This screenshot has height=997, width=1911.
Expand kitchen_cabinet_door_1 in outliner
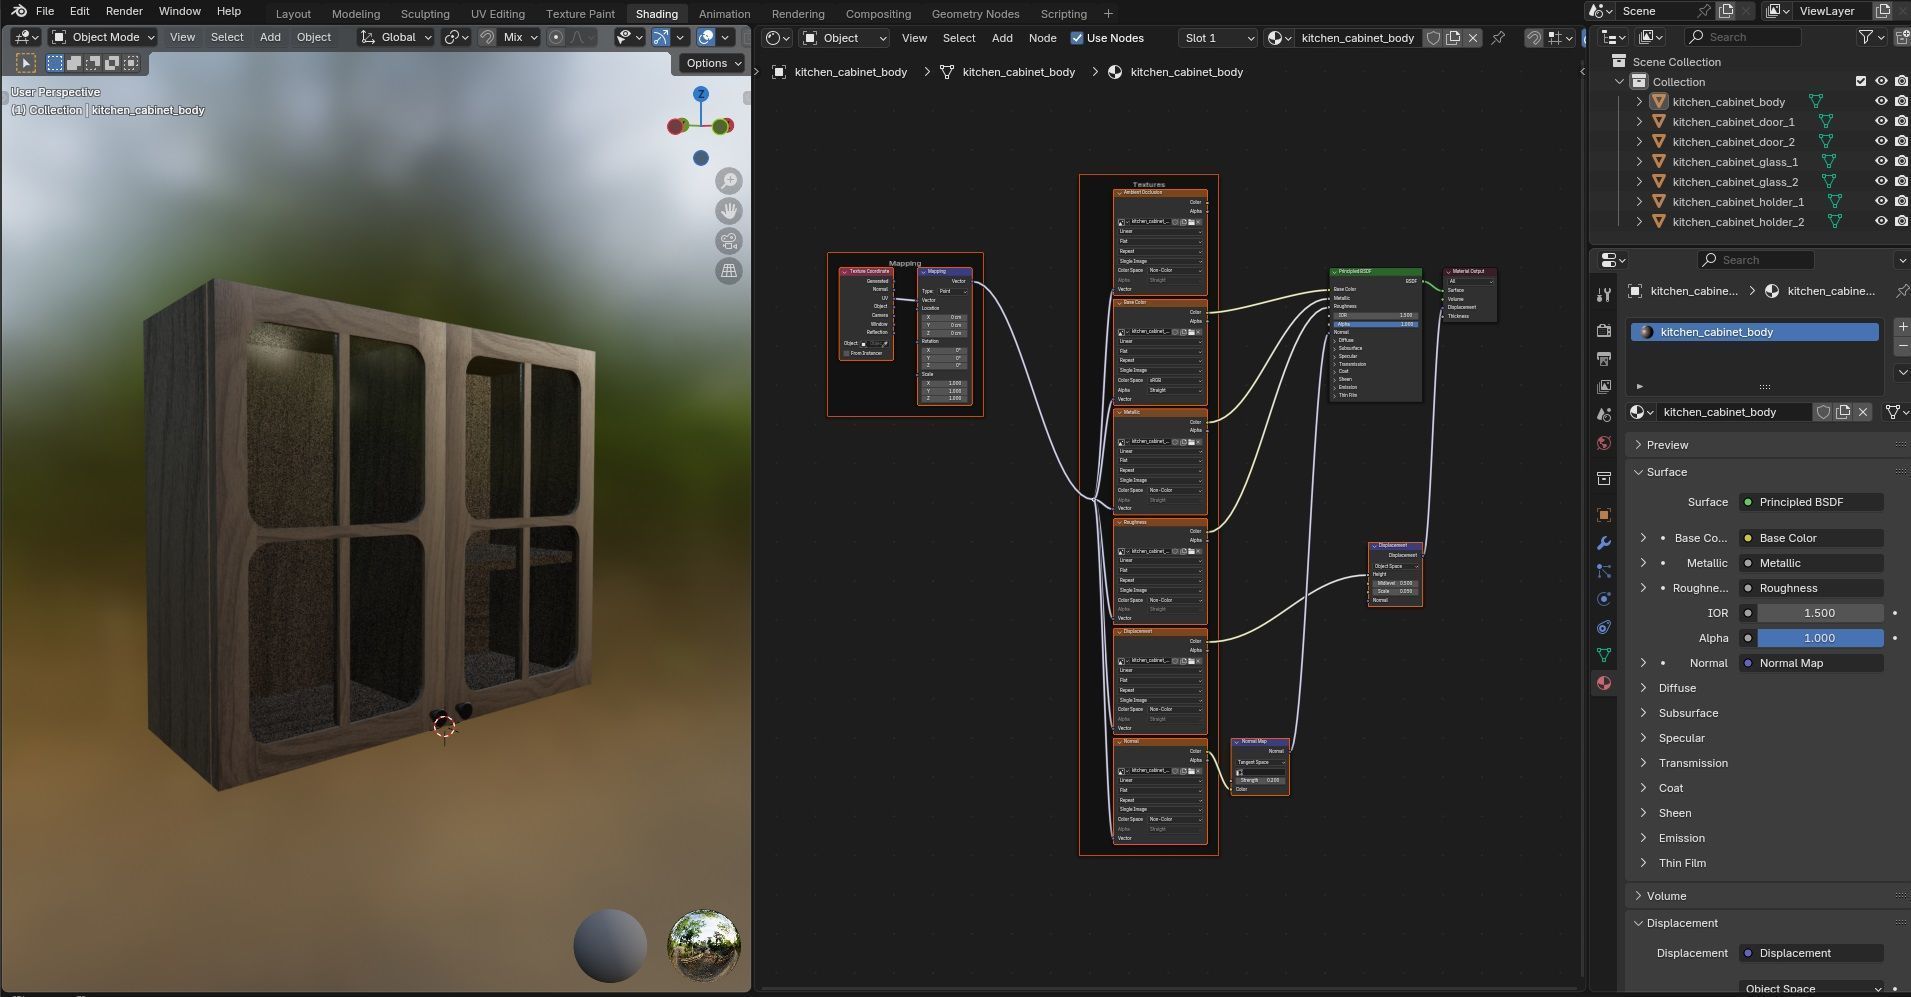(1639, 121)
